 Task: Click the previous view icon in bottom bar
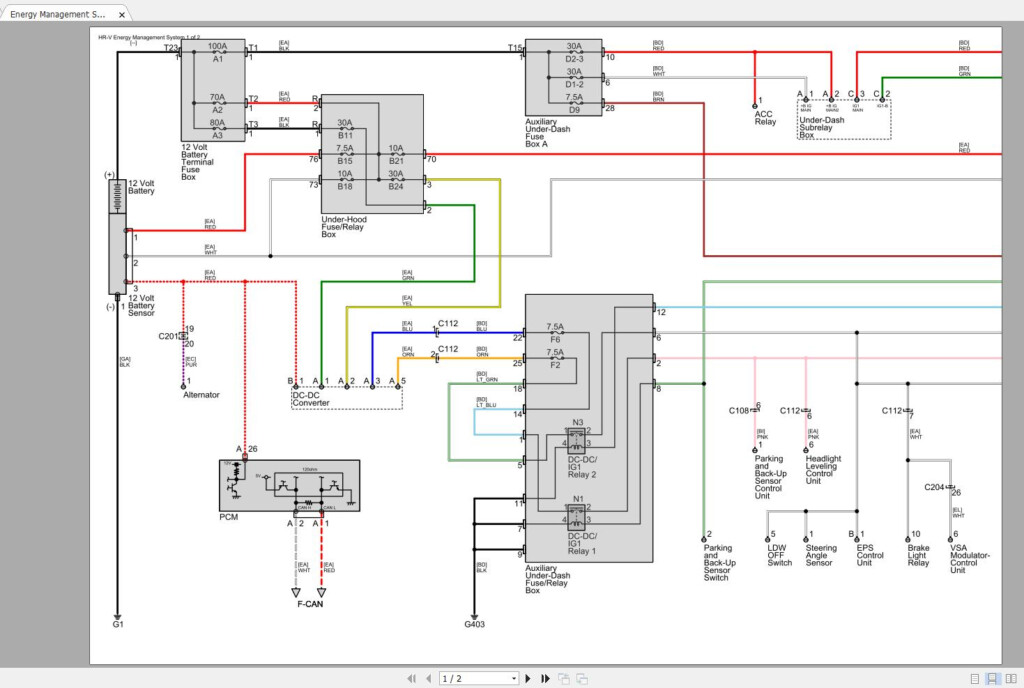[564, 679]
